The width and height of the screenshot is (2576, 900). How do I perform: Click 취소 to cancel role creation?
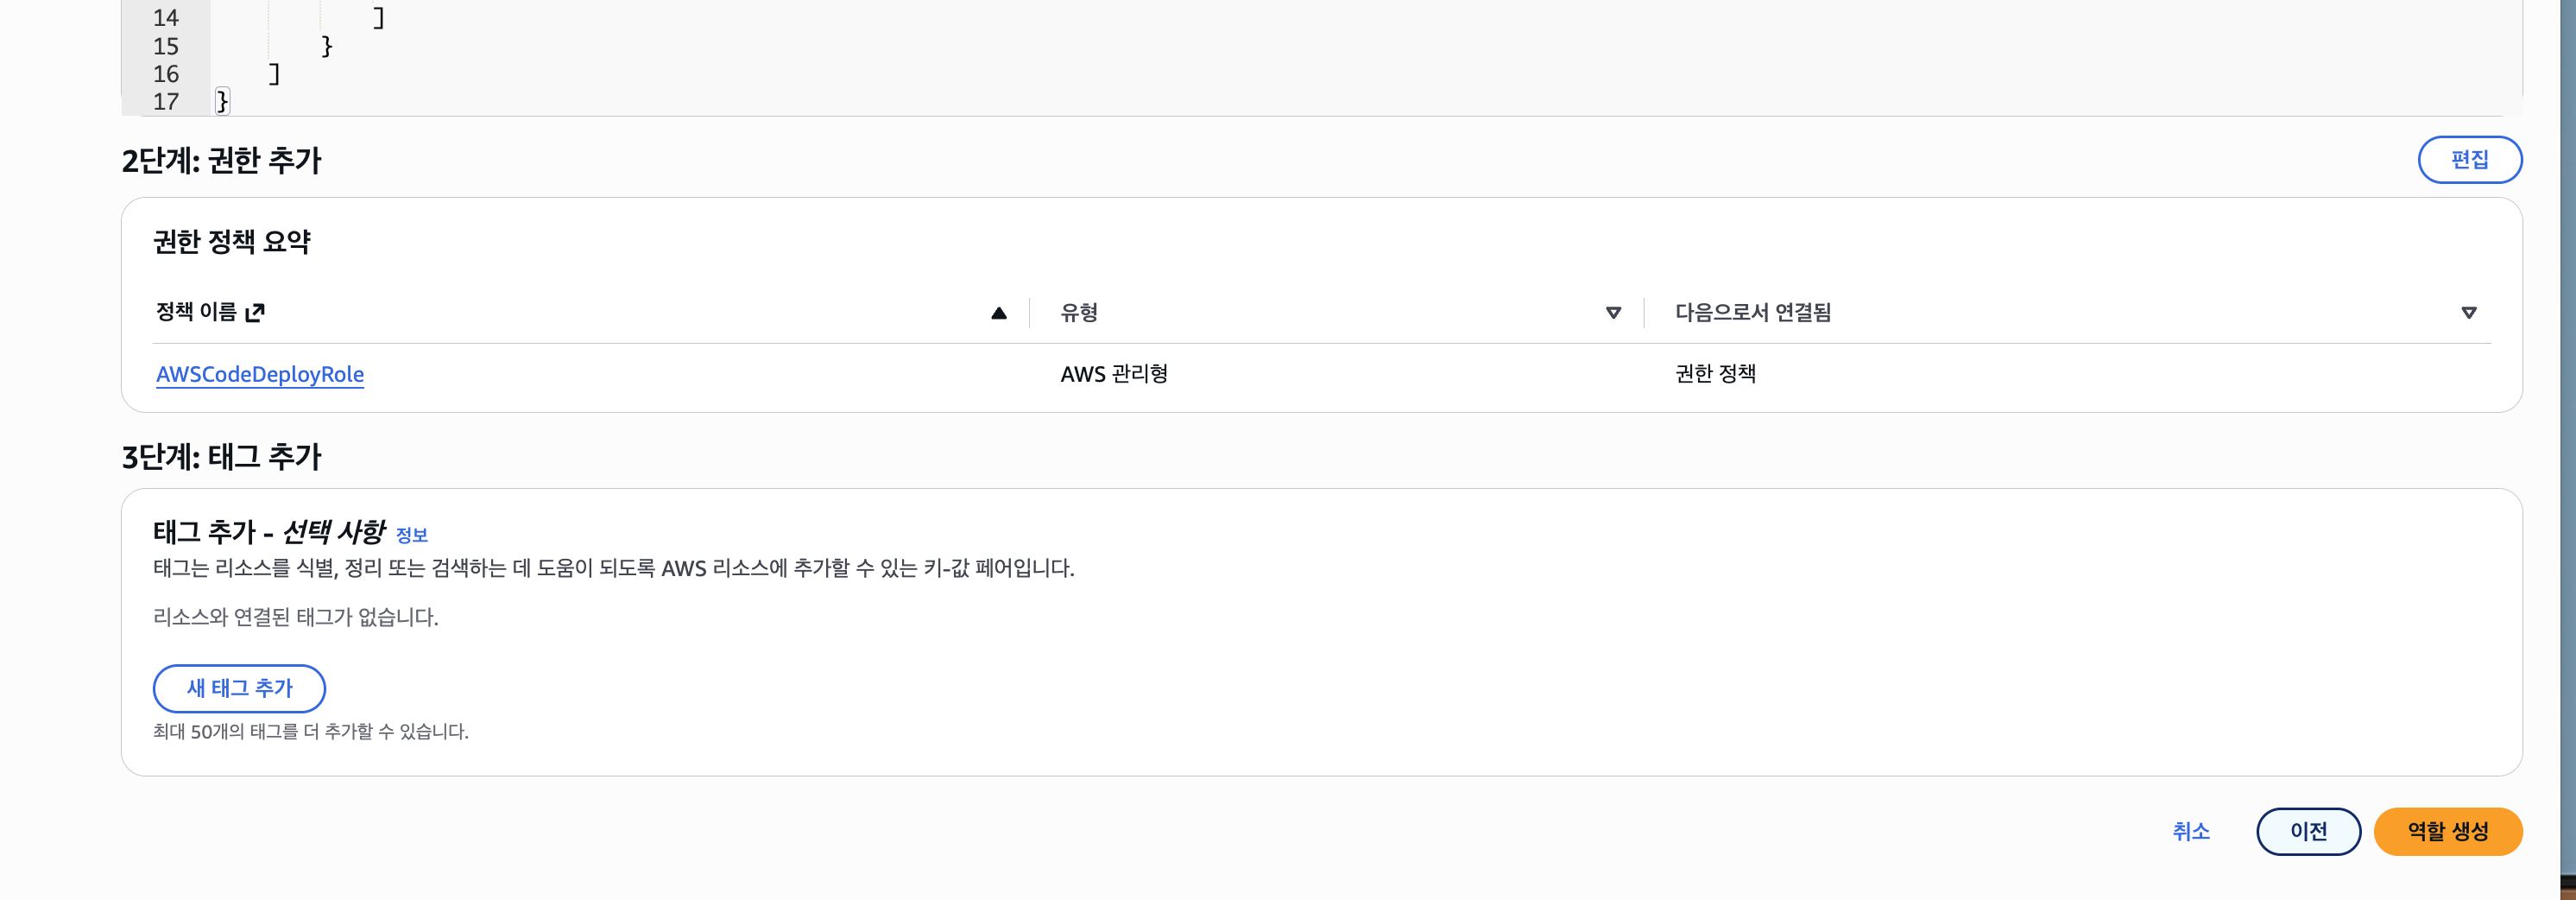pyautogui.click(x=2190, y=831)
